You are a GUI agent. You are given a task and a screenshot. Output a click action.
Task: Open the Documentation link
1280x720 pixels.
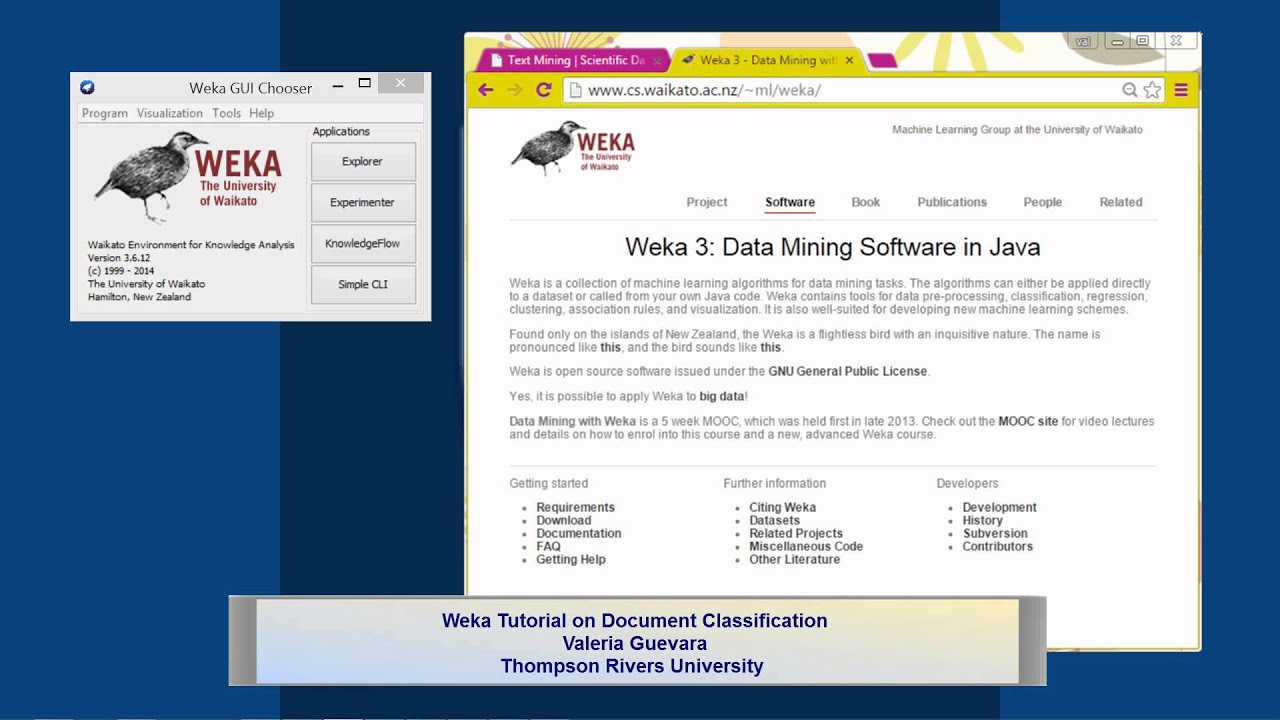[579, 533]
